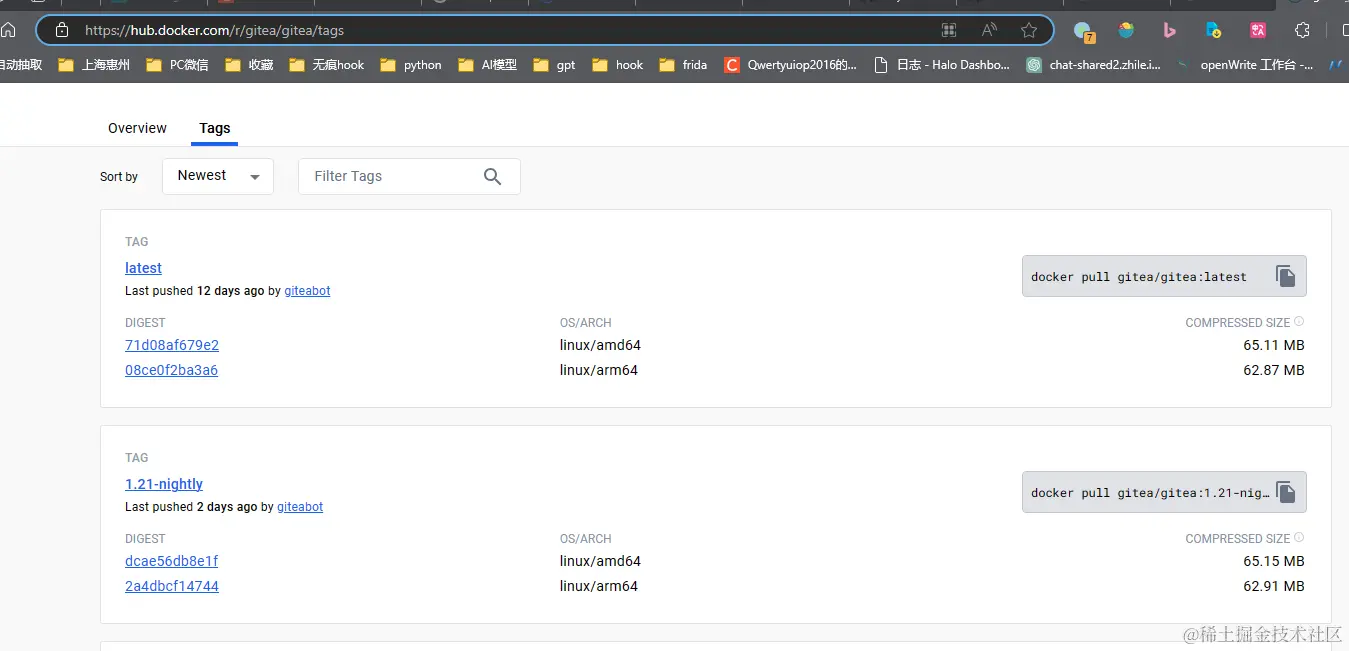The image size is (1349, 651).
Task: Open the colorful bowl extension icon
Action: (1127, 30)
